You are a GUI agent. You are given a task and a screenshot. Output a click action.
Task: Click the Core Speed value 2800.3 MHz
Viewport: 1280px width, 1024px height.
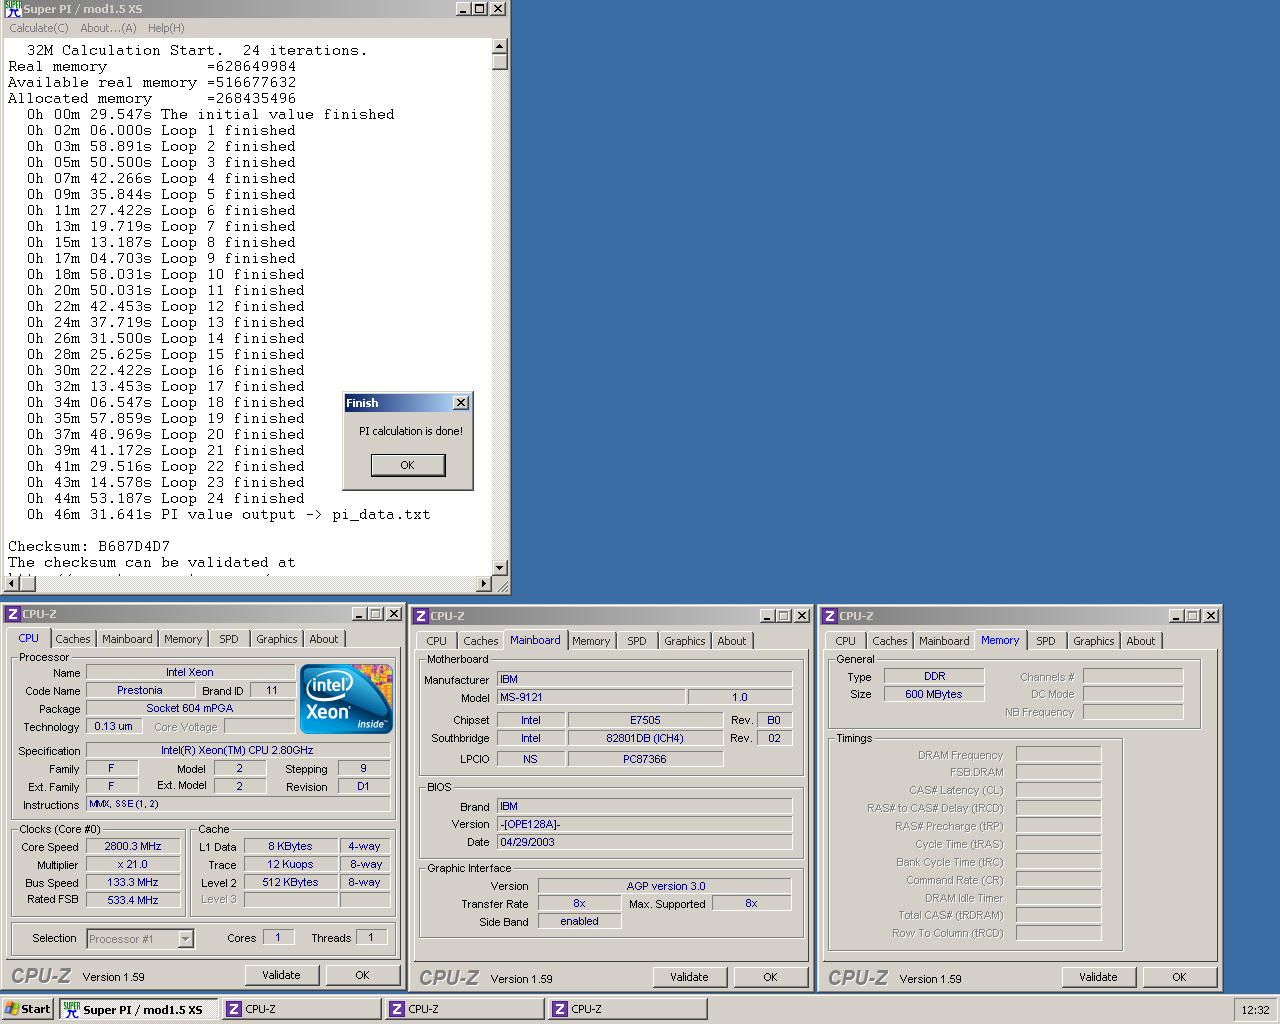click(x=133, y=846)
